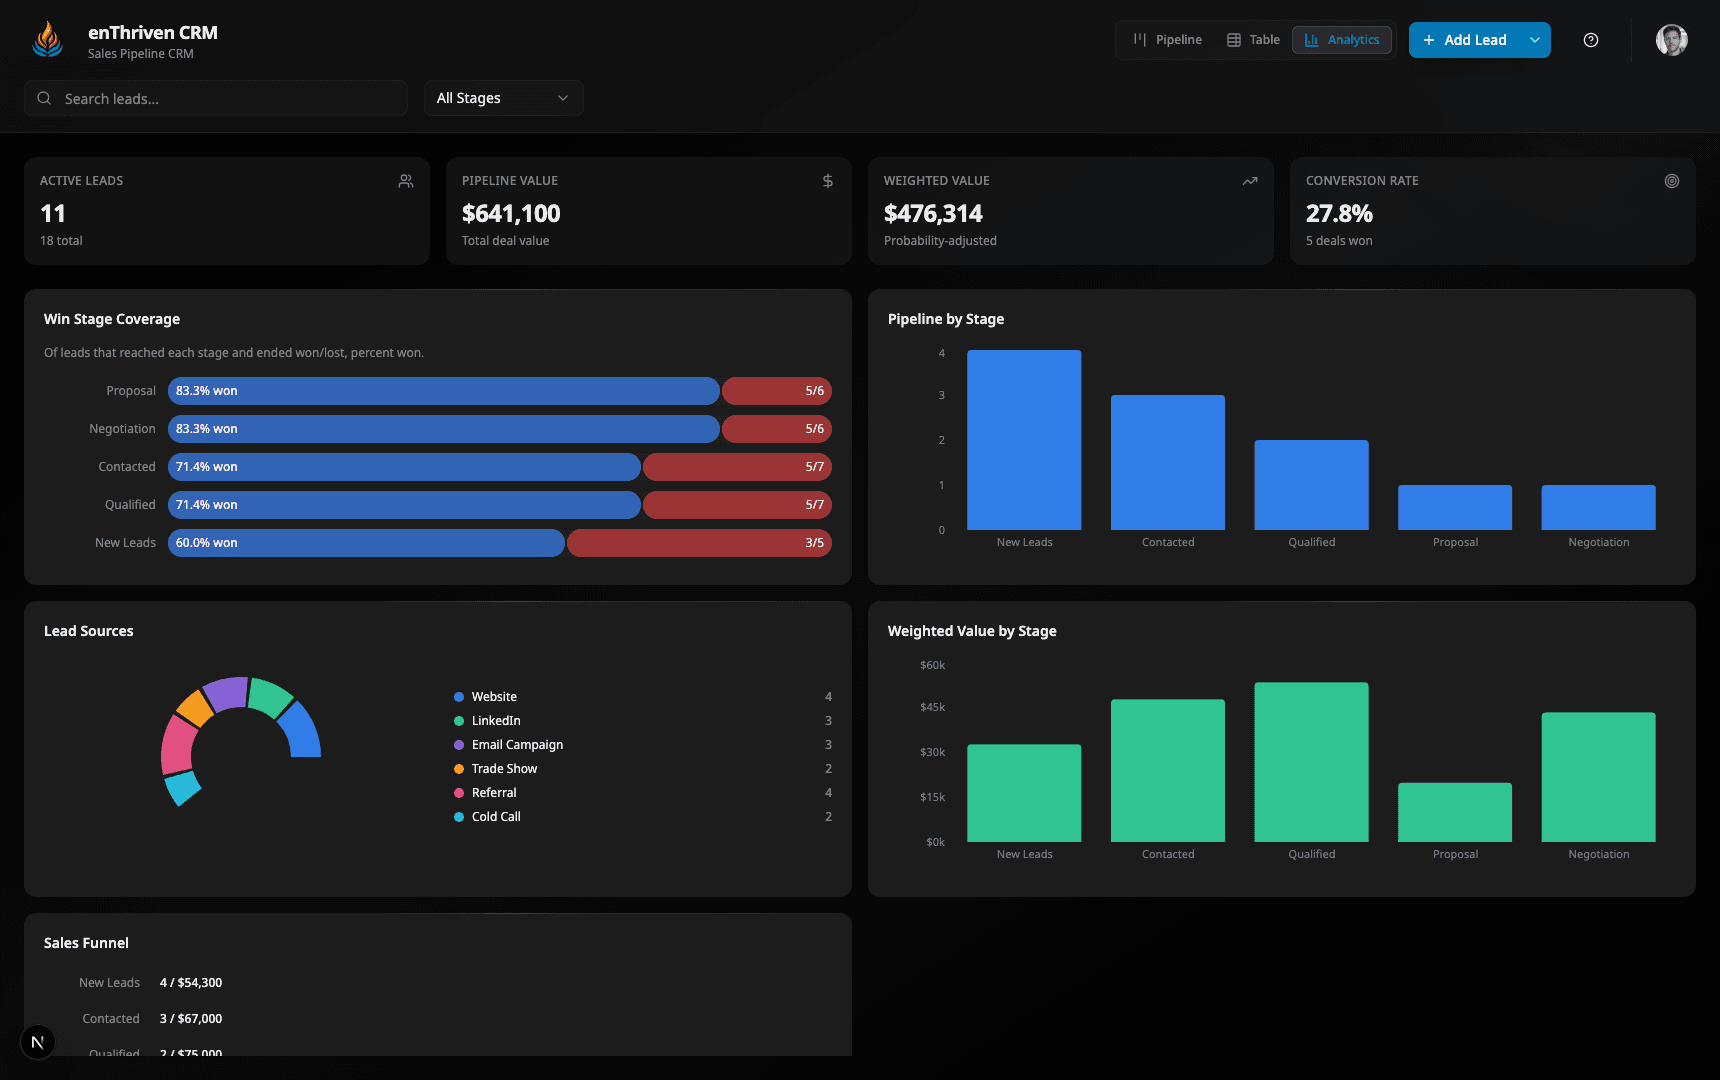Open the help question mark icon
The width and height of the screenshot is (1720, 1080).
(x=1590, y=40)
